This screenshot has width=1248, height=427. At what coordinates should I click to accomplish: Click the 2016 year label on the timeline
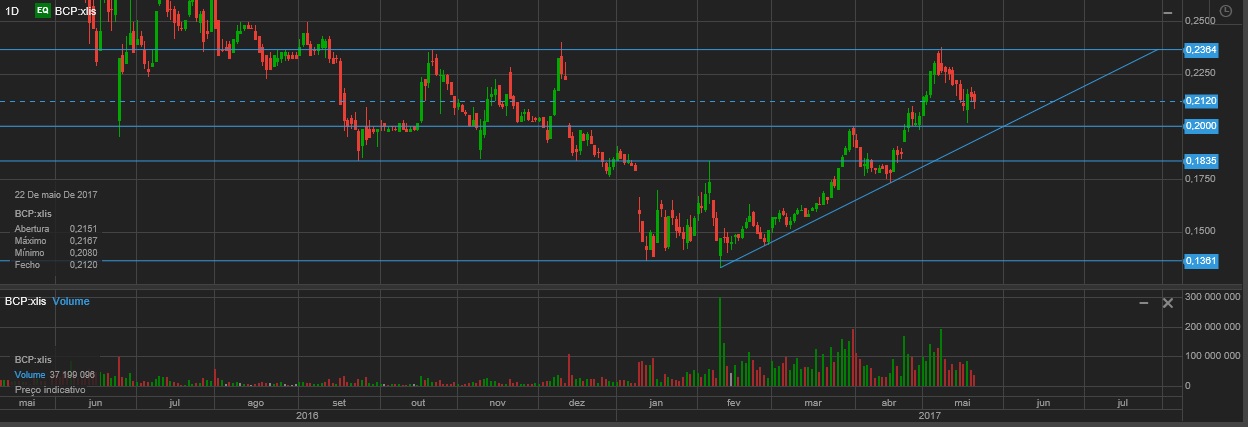[x=306, y=414]
